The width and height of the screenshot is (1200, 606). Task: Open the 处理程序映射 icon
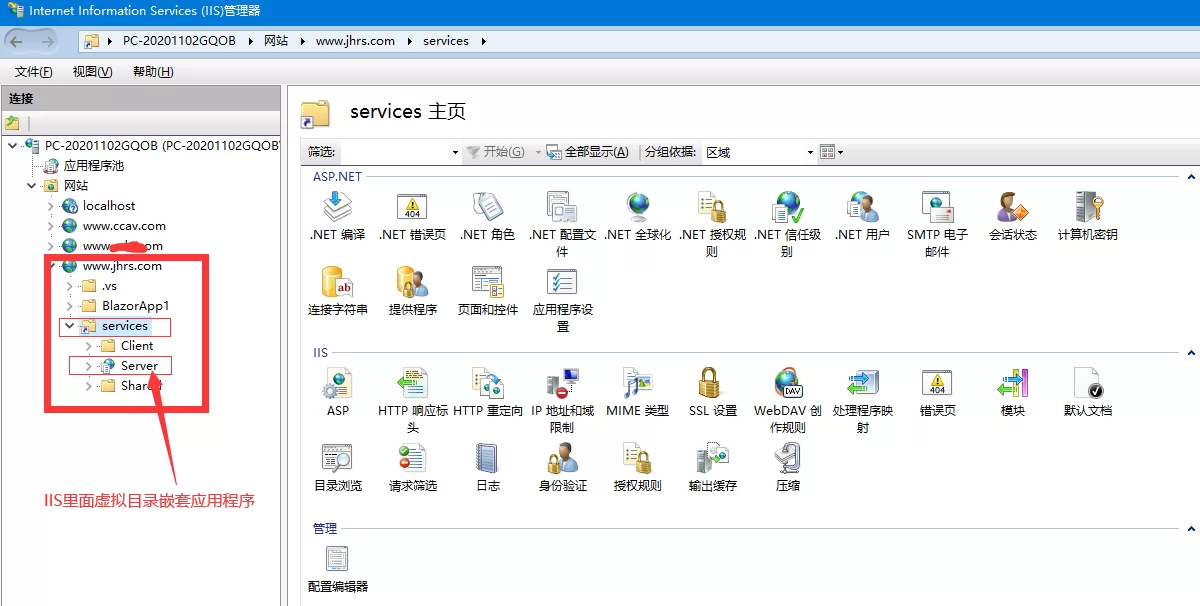[x=862, y=383]
